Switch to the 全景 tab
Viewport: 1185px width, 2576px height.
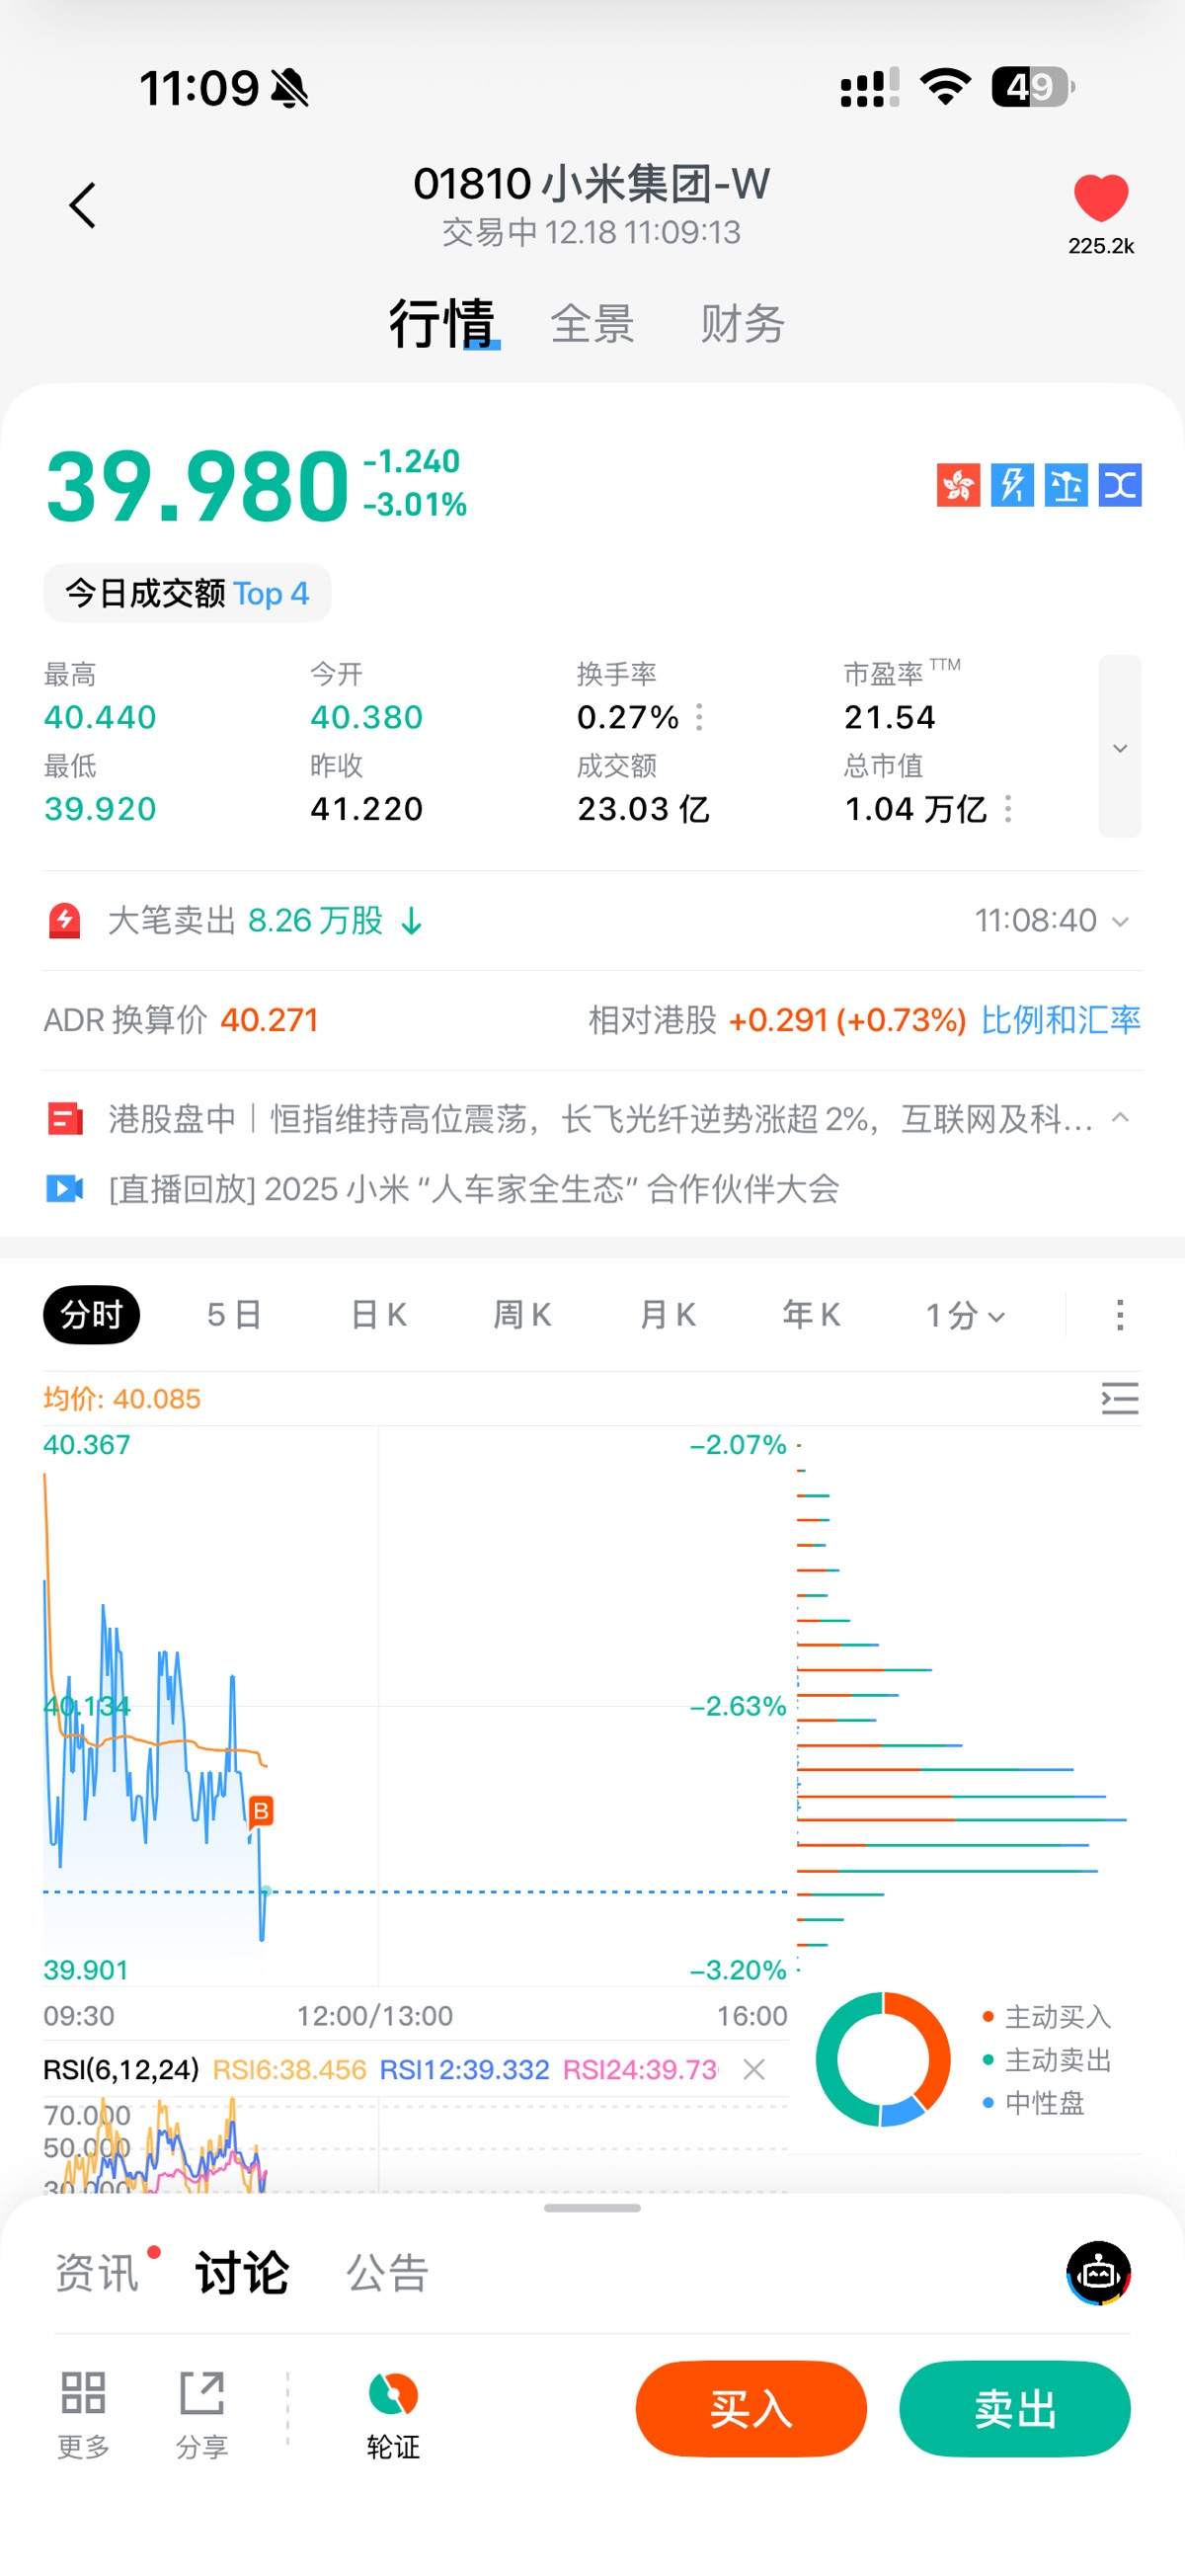592,324
